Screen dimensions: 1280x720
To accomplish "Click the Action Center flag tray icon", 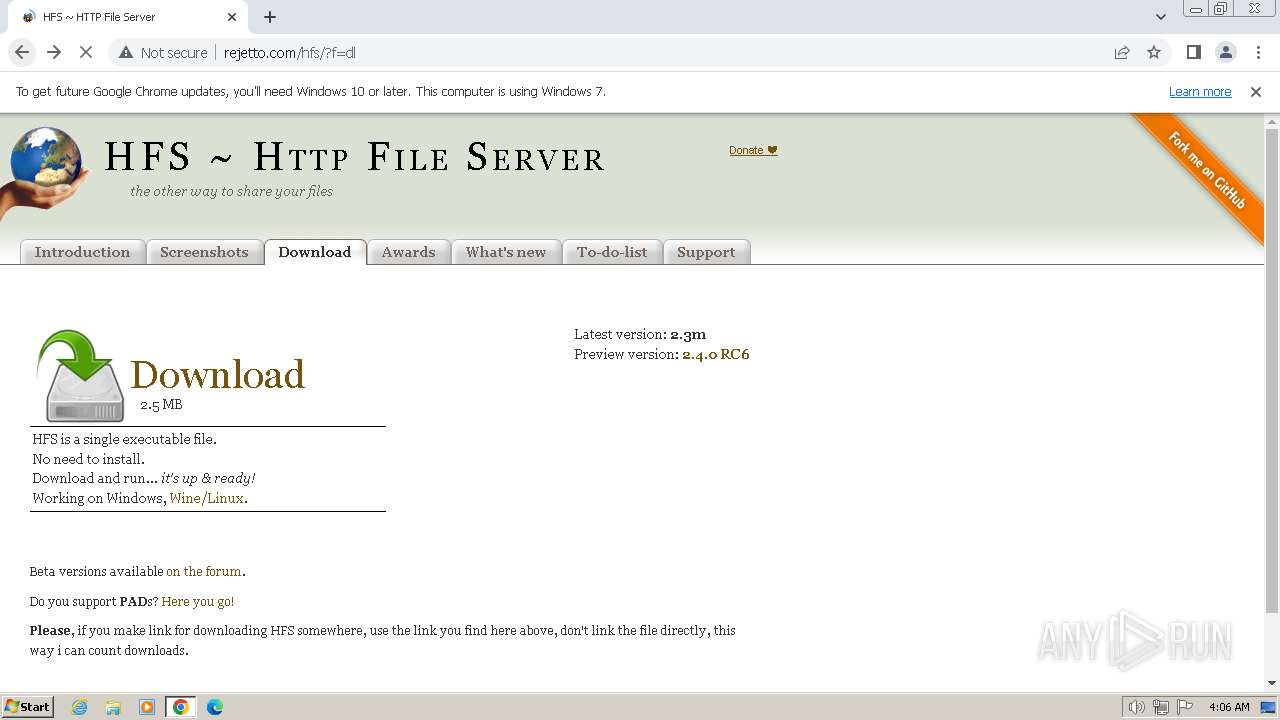I will (x=1185, y=707).
